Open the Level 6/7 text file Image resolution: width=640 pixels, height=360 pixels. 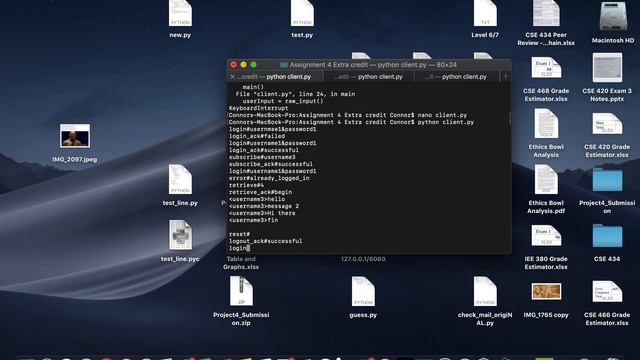[x=485, y=13]
